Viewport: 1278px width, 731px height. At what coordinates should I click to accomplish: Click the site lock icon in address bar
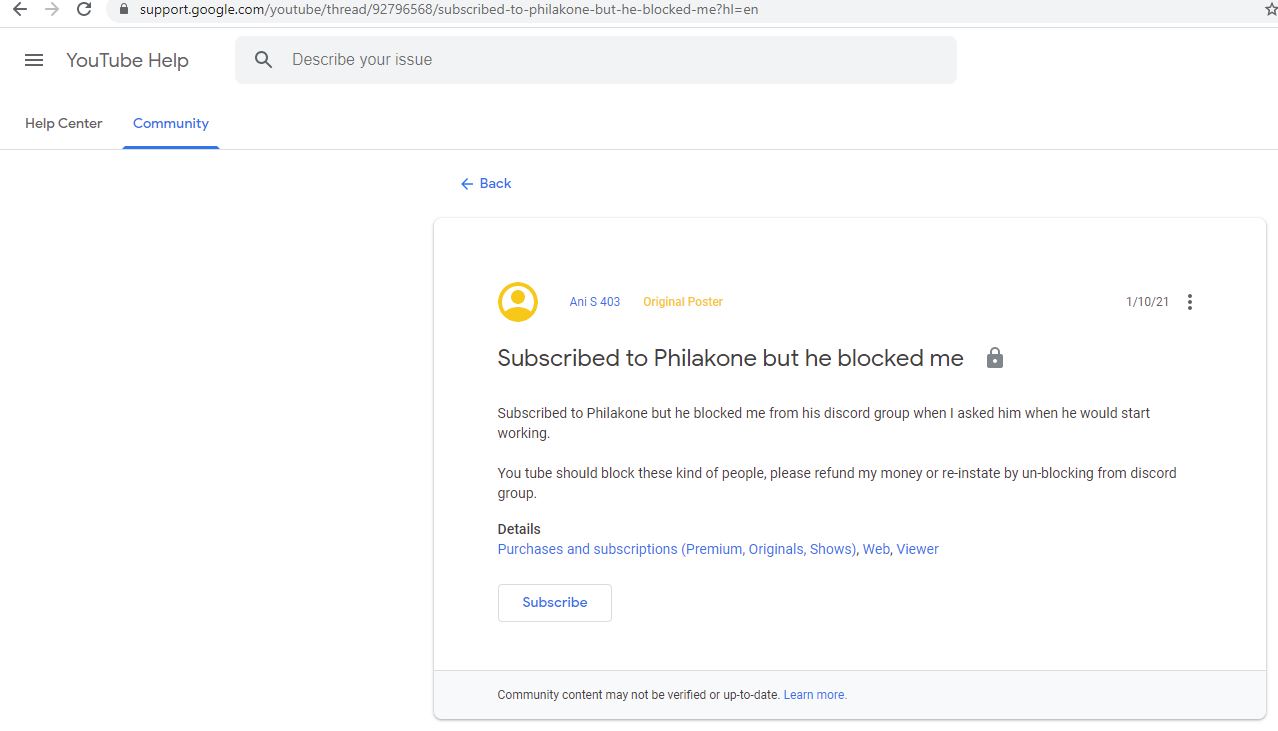point(124,9)
